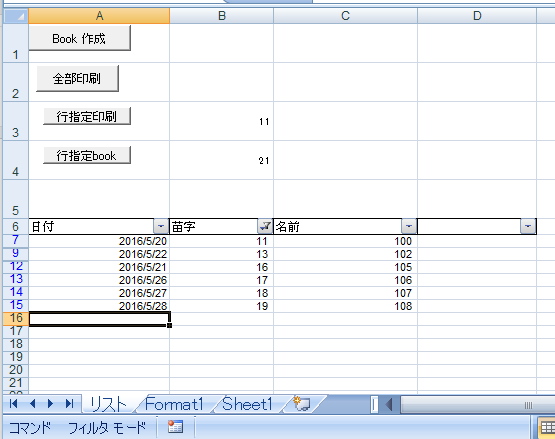Open the 日付 filter dropdown
This screenshot has height=439, width=555.
(160, 226)
